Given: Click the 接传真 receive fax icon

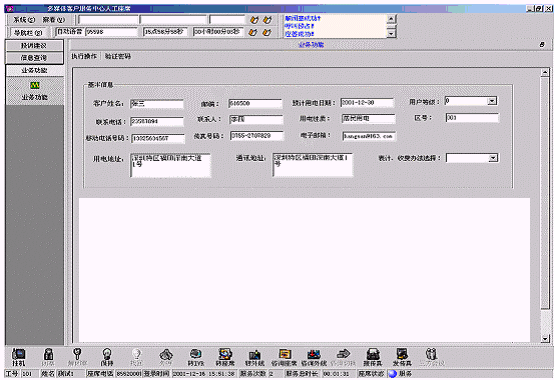Looking at the screenshot, I should pos(373,357).
